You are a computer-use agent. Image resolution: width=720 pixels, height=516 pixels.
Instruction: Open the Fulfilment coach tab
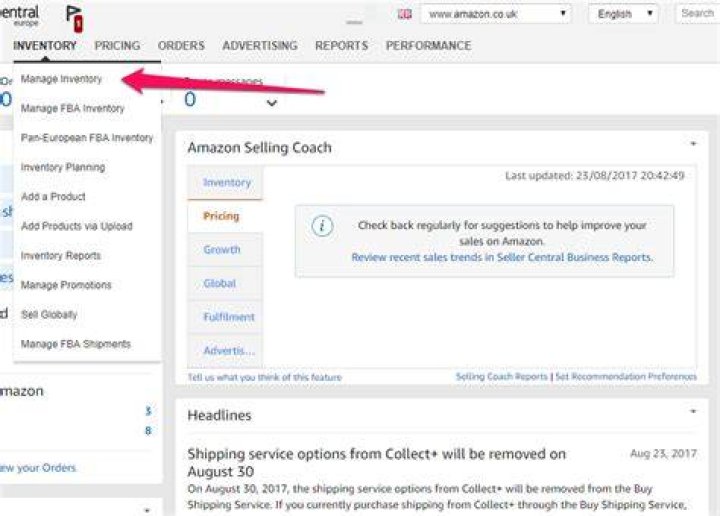pos(225,317)
